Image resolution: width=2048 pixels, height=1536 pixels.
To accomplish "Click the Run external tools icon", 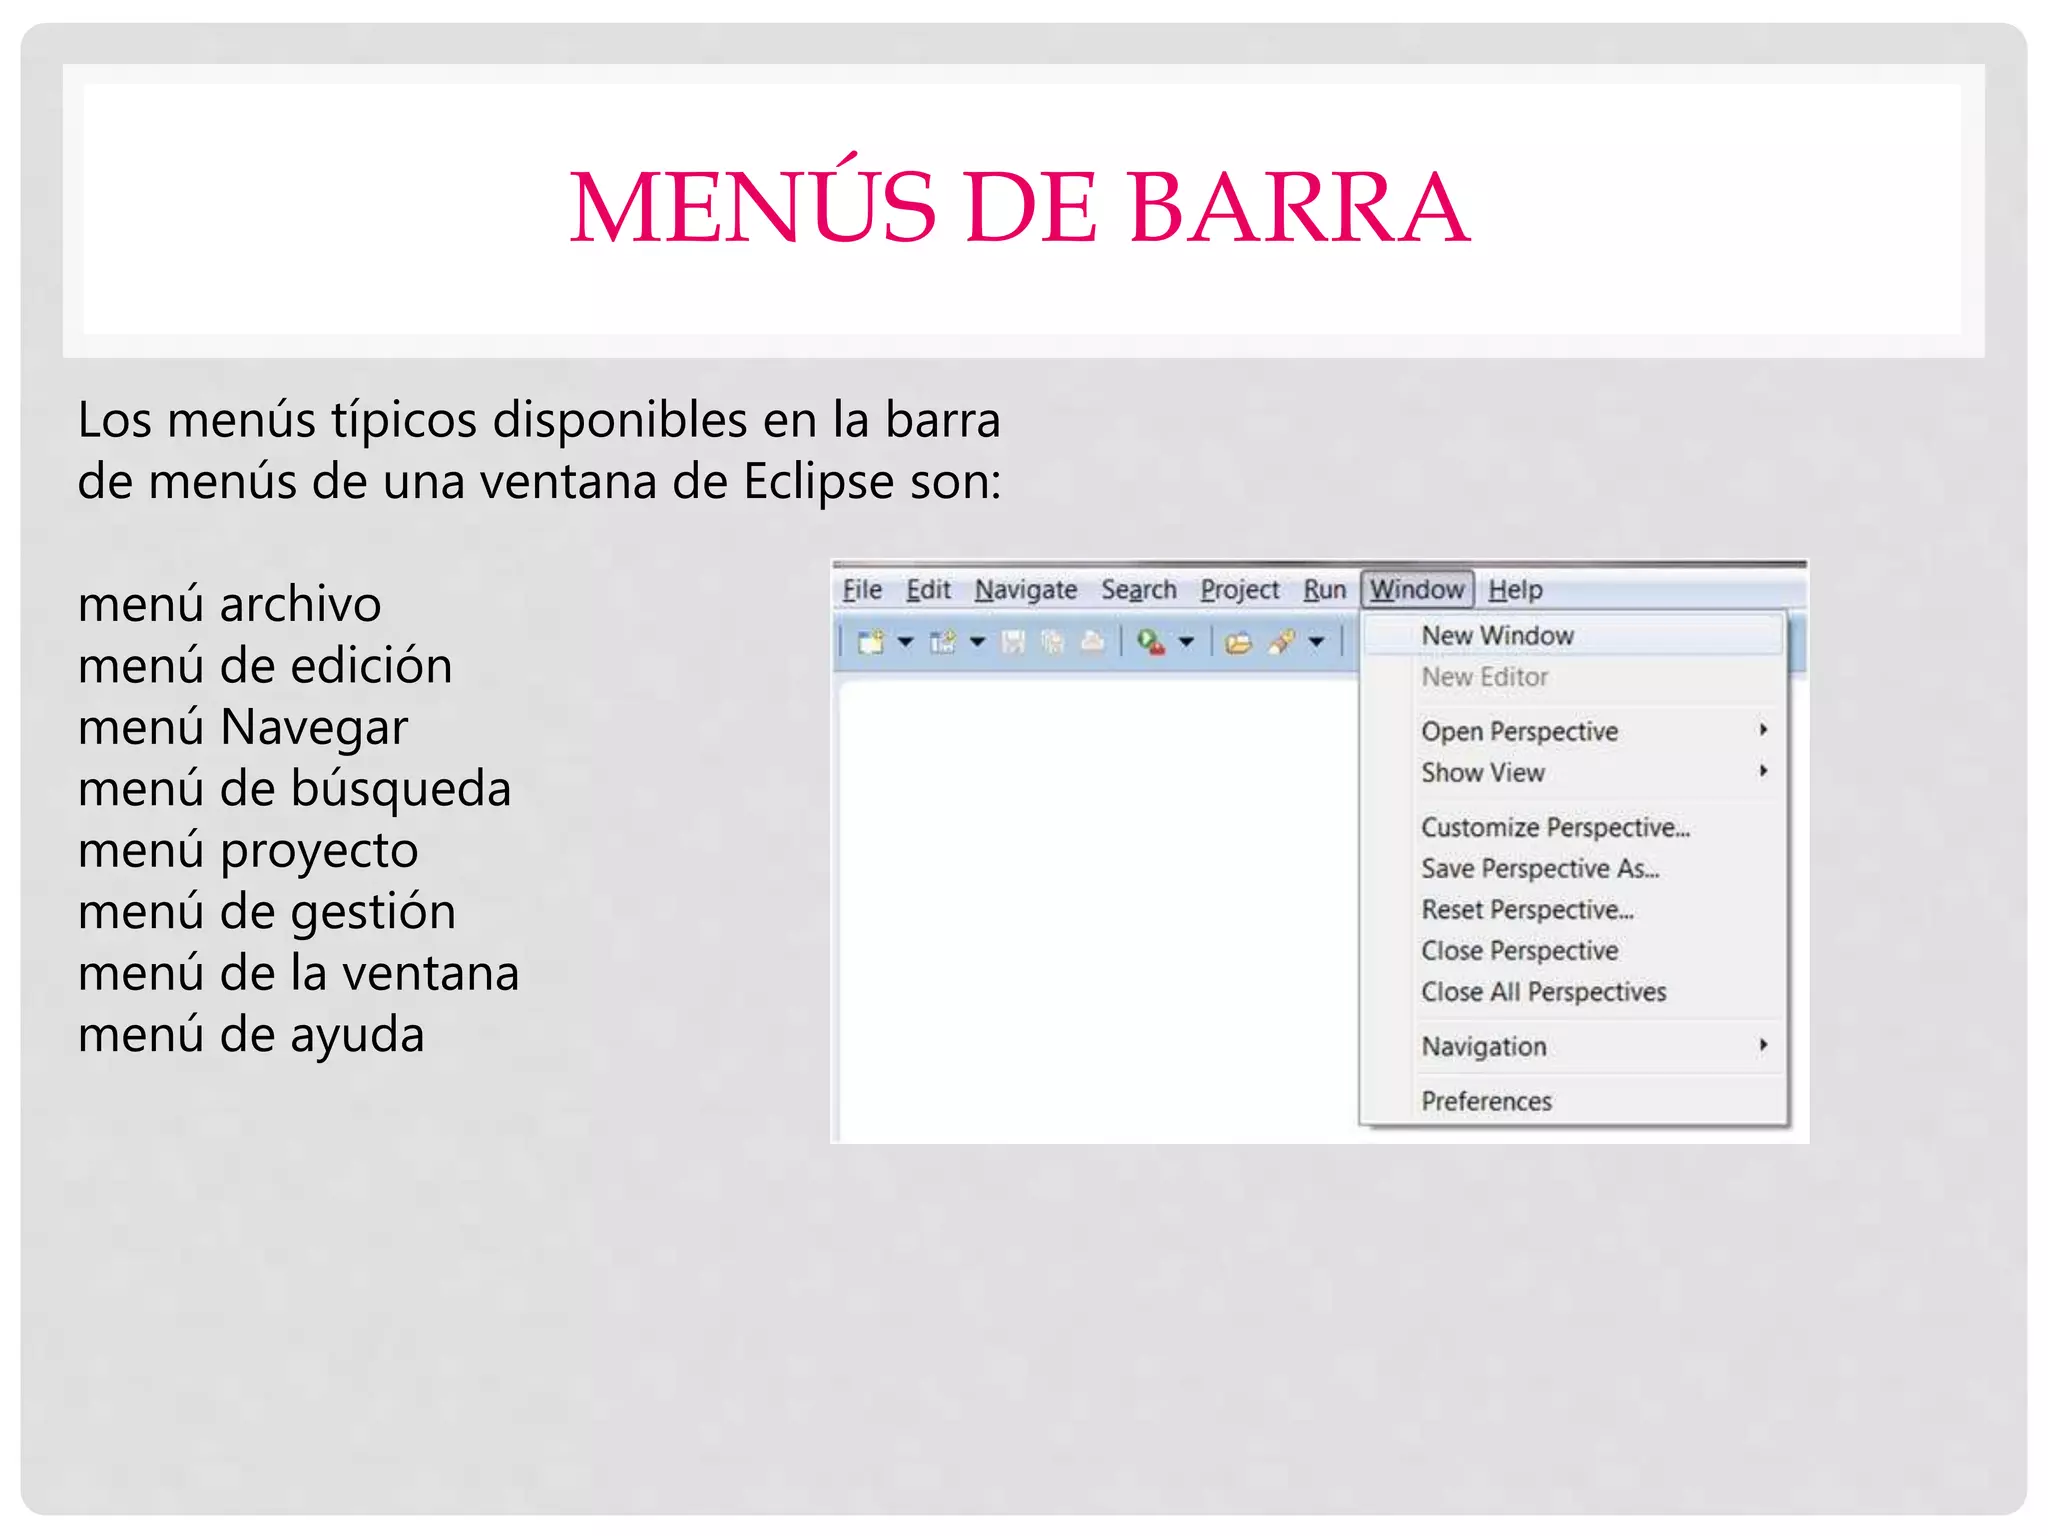I will (1151, 642).
